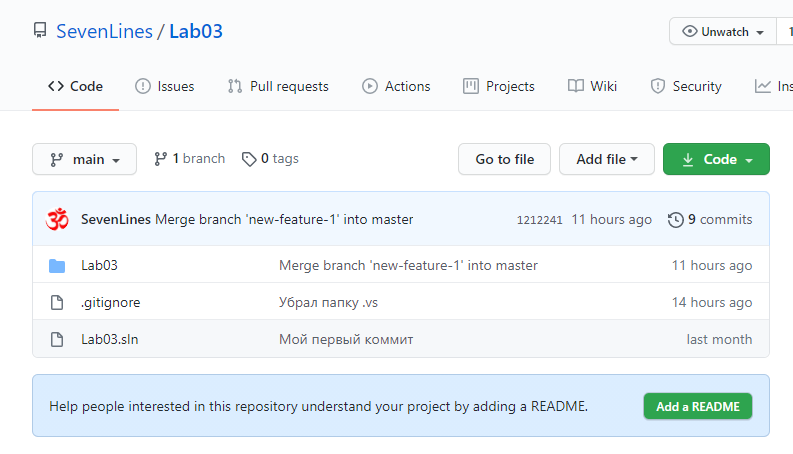Open the Wiki tab

point(592,86)
